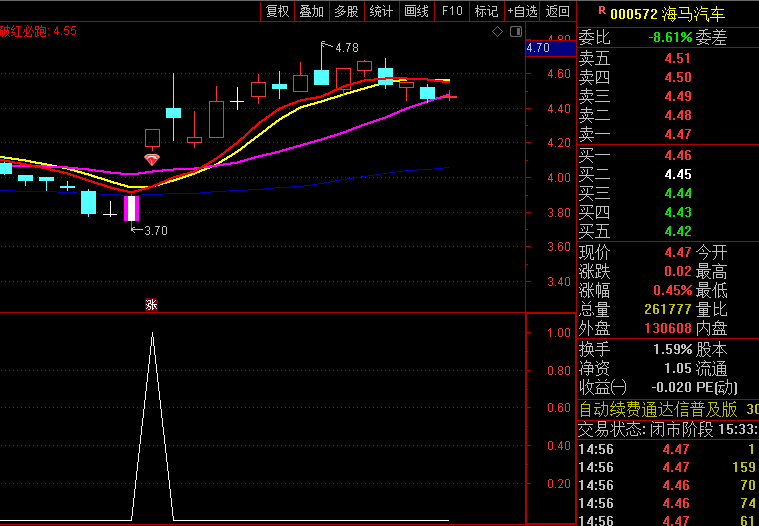Click the last red candlestick on the right
The width and height of the screenshot is (759, 526).
tap(451, 97)
